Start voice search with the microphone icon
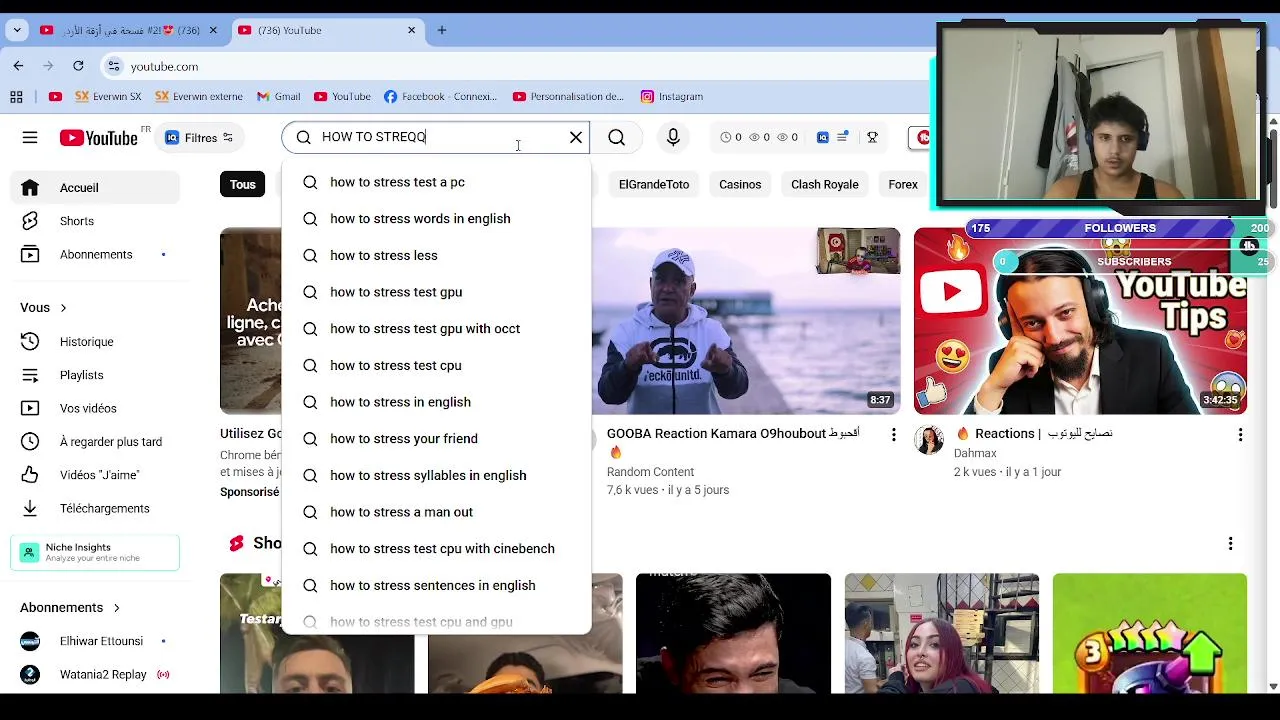 tap(673, 137)
